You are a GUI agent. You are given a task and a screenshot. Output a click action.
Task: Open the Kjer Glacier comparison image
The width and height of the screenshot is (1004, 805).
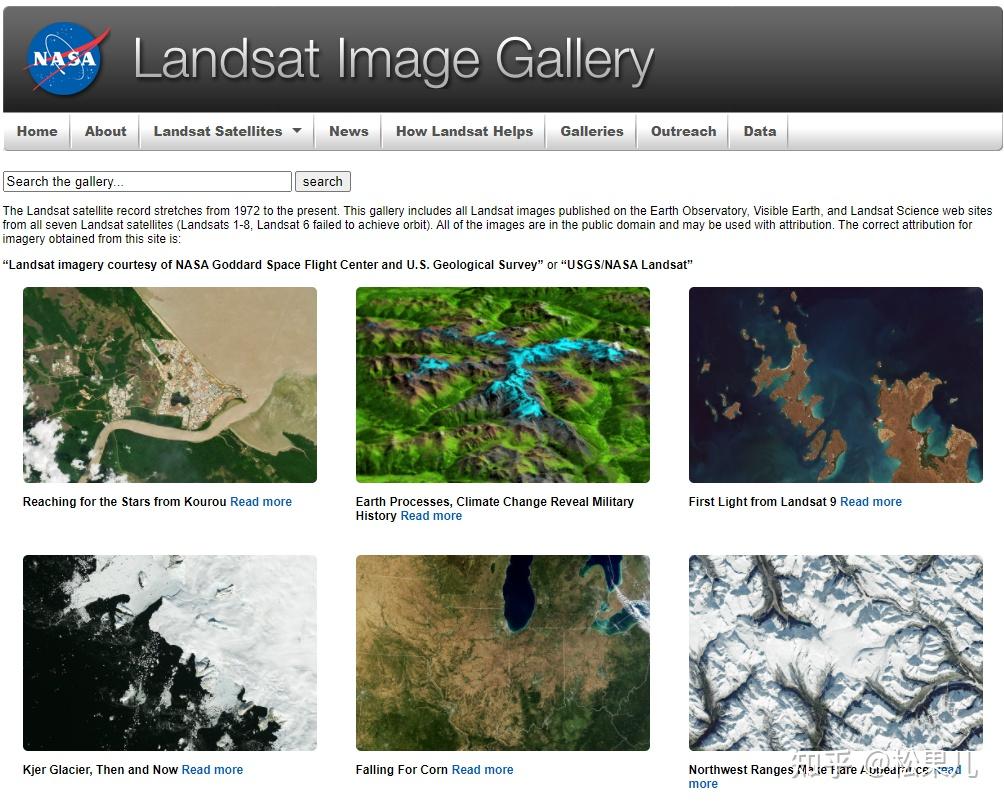coord(169,652)
